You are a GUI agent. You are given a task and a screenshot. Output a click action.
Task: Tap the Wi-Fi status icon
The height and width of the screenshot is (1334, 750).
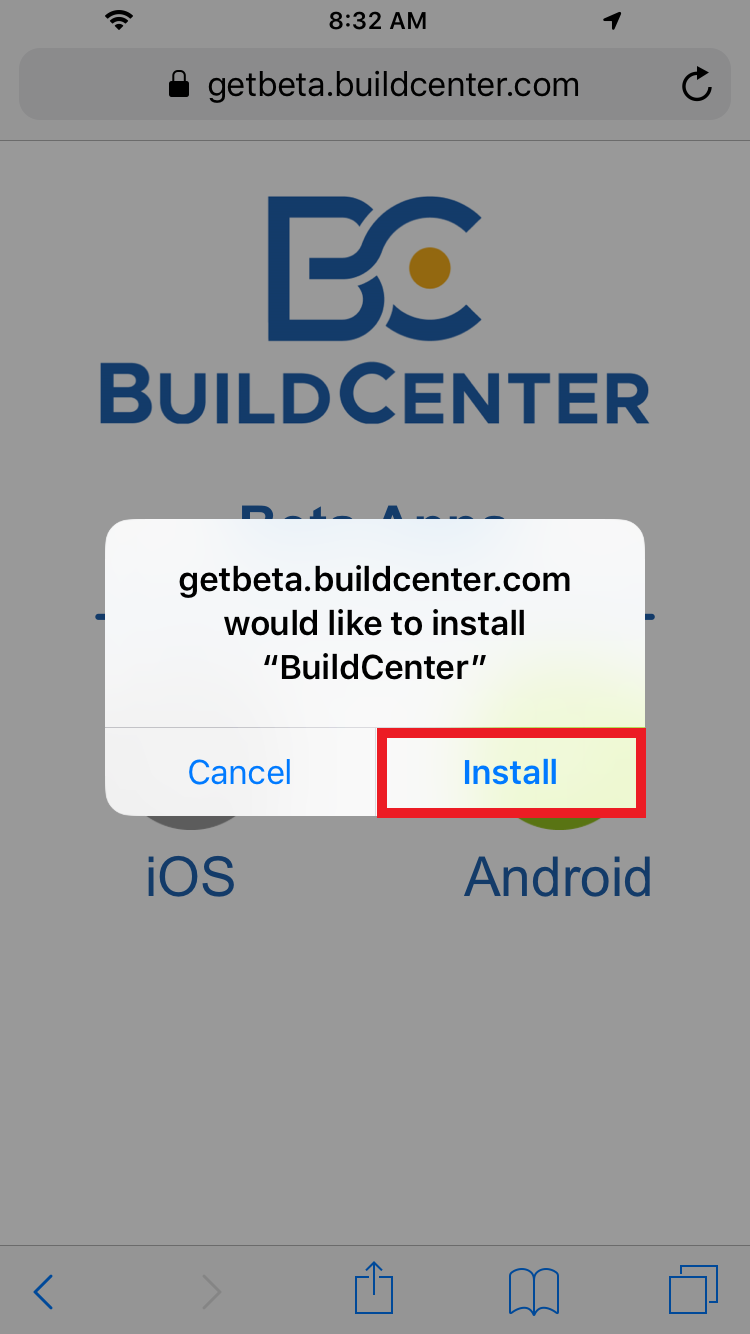coord(119,20)
